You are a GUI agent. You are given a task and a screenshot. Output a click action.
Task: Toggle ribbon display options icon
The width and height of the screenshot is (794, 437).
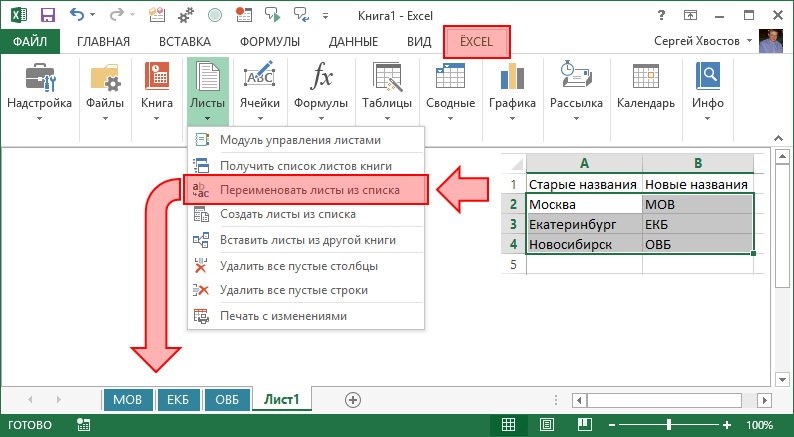tap(690, 15)
